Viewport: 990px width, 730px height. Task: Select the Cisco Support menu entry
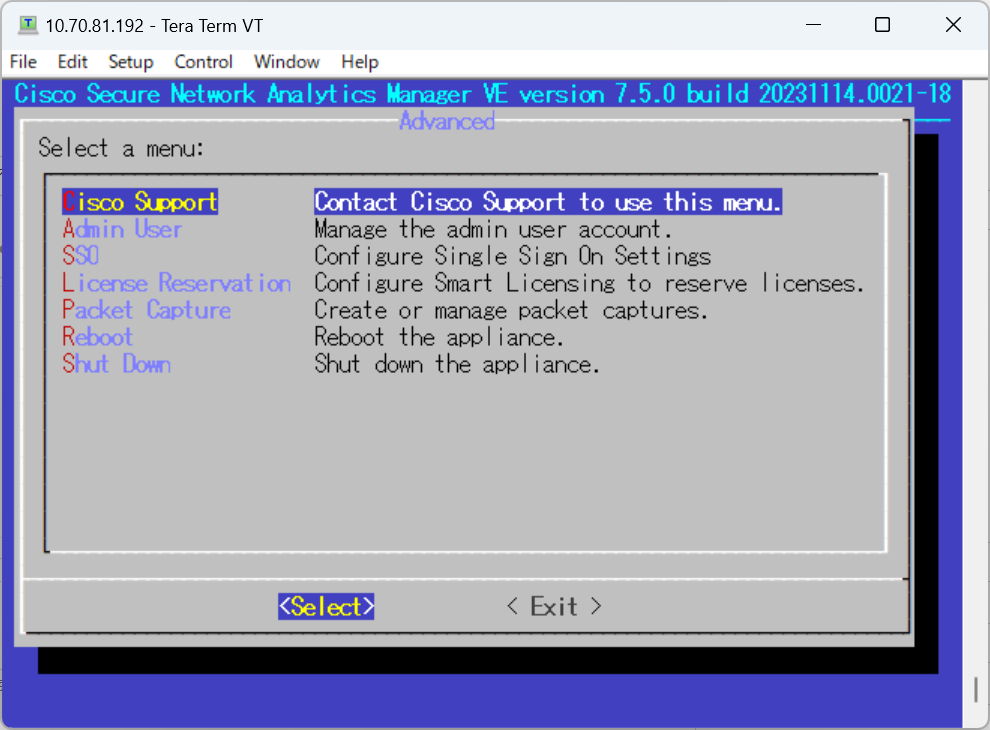140,202
